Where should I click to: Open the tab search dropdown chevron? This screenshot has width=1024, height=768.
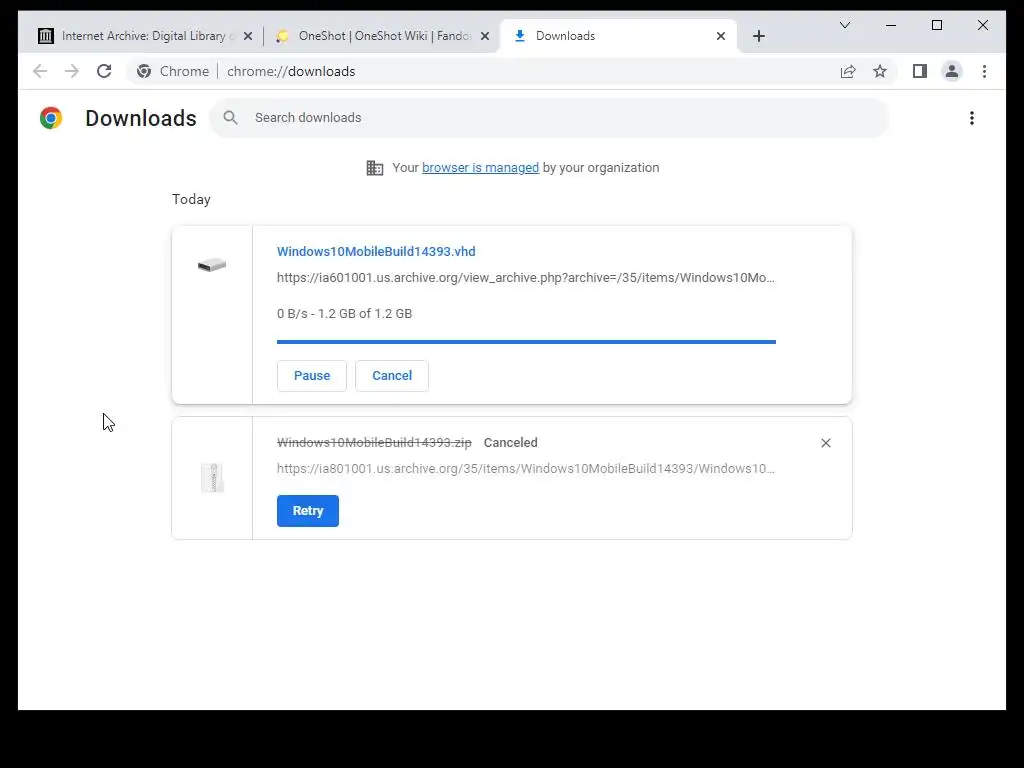(844, 25)
